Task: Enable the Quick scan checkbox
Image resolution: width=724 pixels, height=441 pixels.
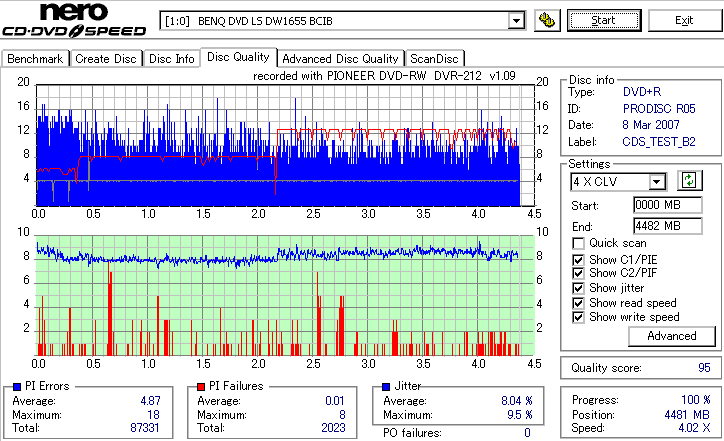Action: click(578, 243)
